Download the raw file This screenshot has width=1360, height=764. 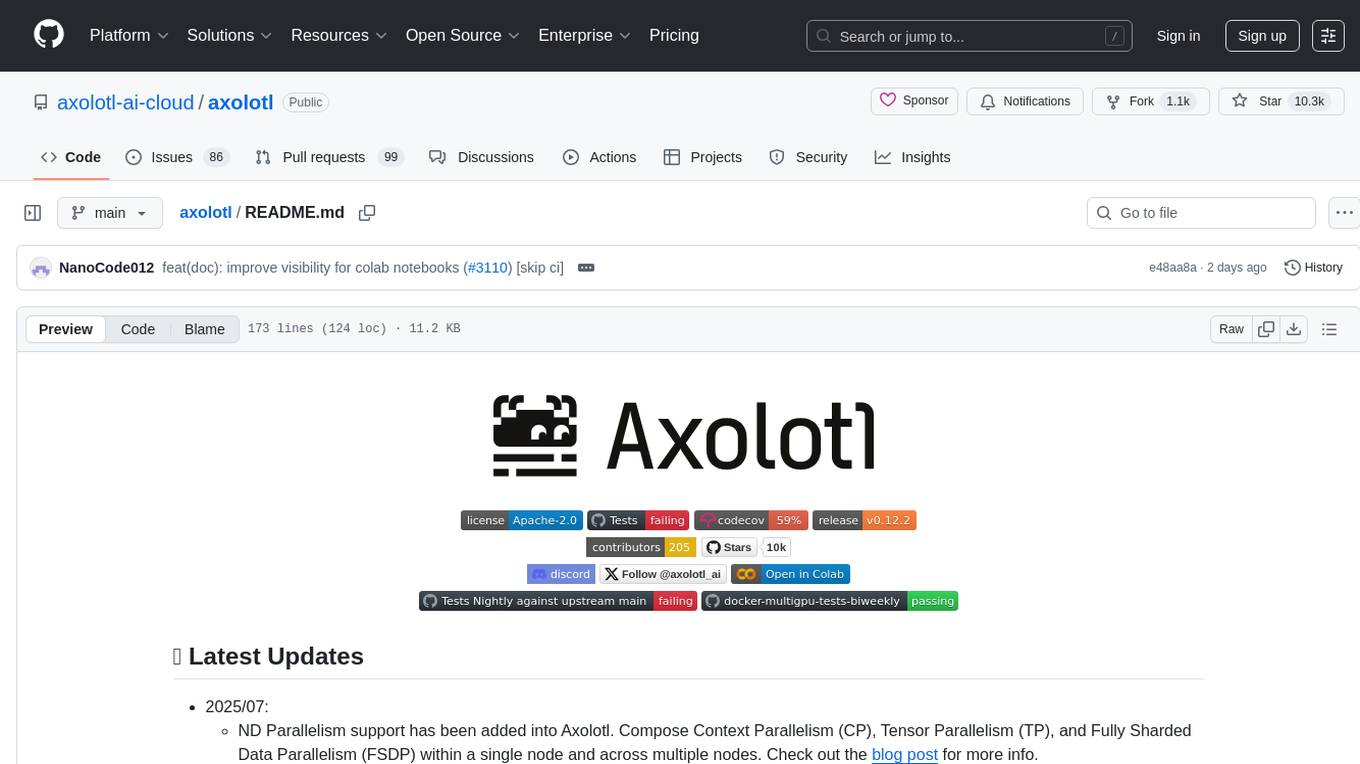(x=1293, y=329)
